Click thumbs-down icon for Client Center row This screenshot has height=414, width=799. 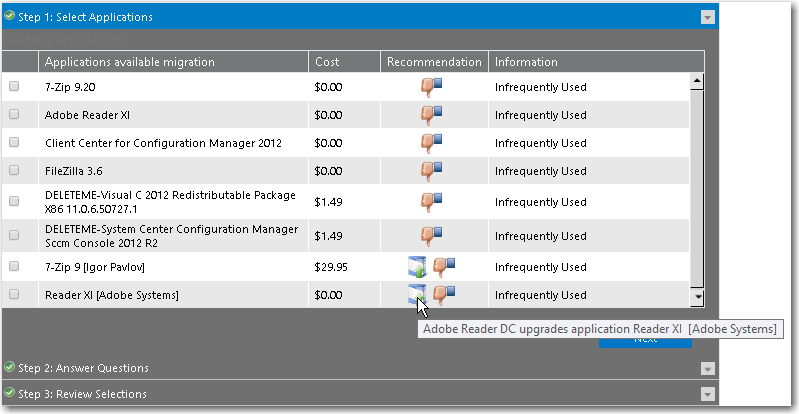[x=432, y=143]
